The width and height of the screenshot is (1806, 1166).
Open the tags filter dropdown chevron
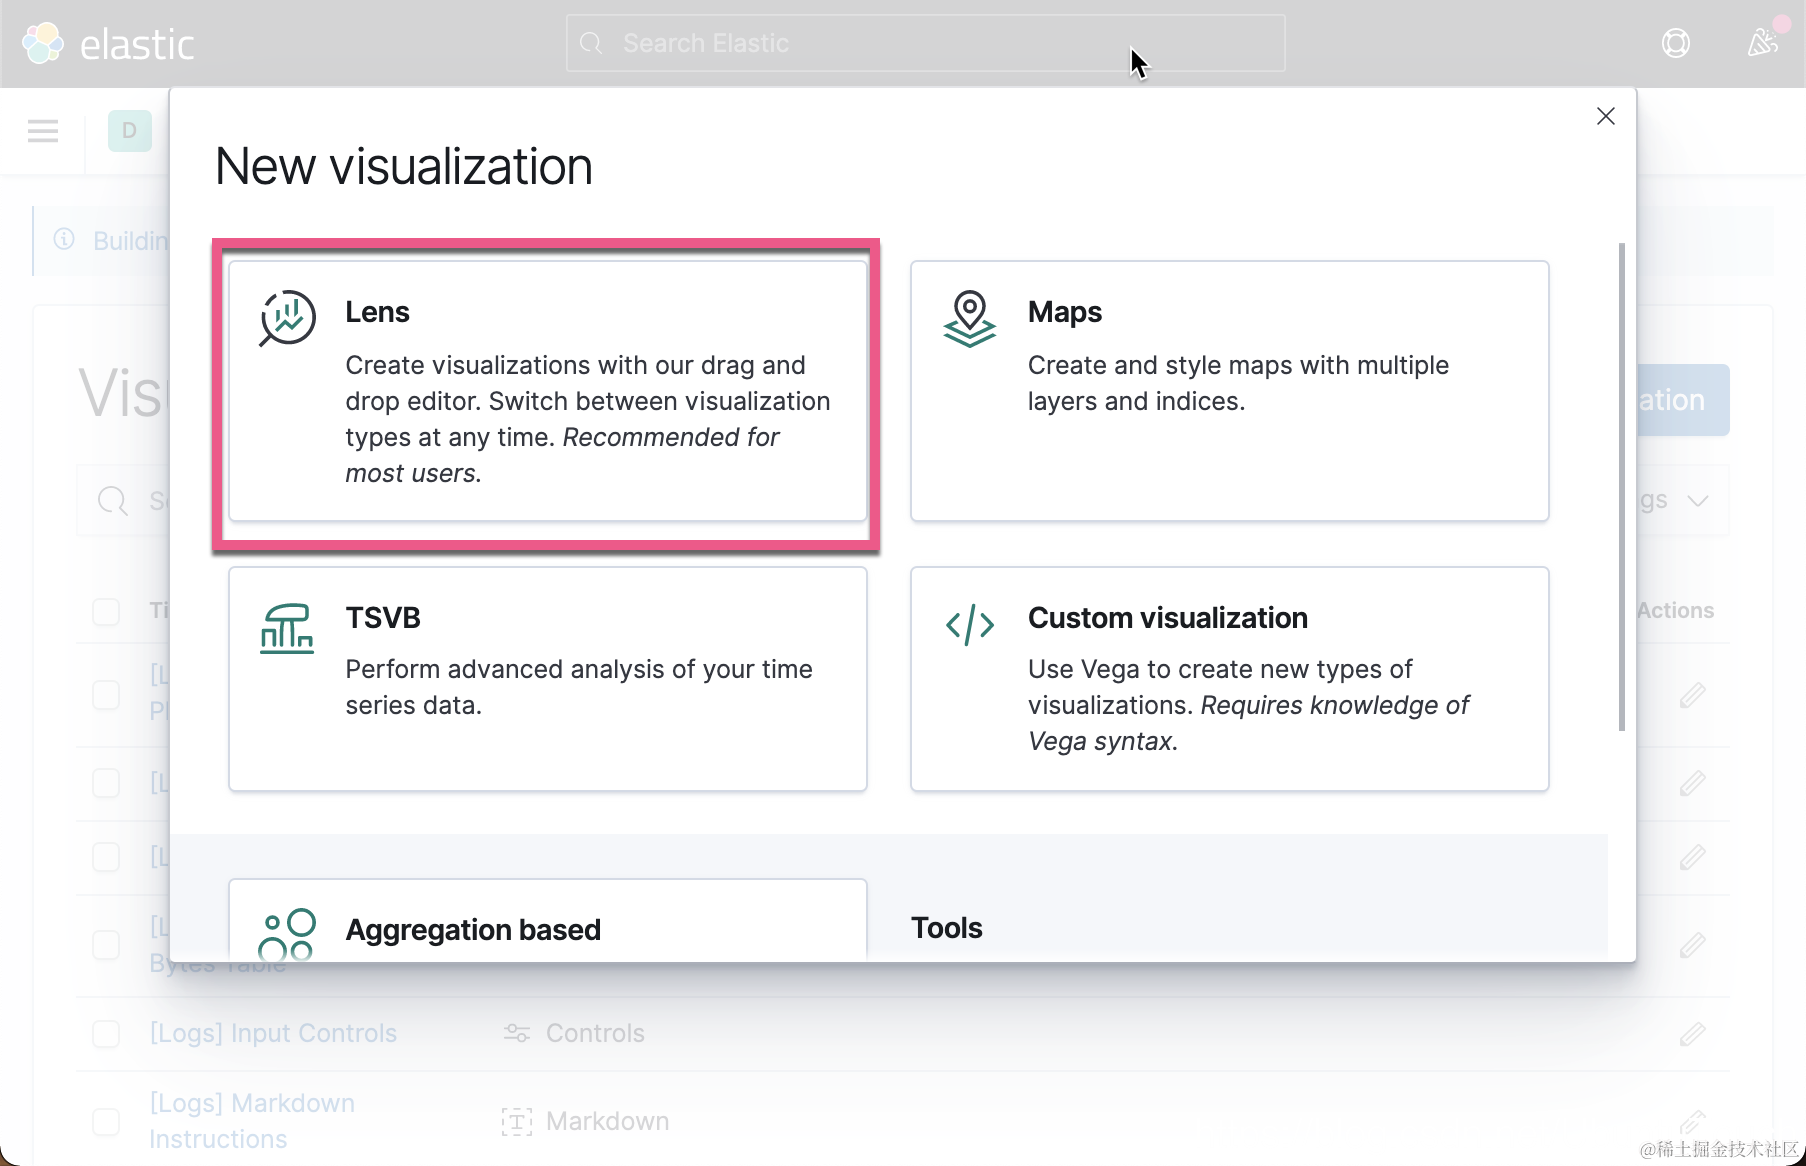(x=1697, y=500)
